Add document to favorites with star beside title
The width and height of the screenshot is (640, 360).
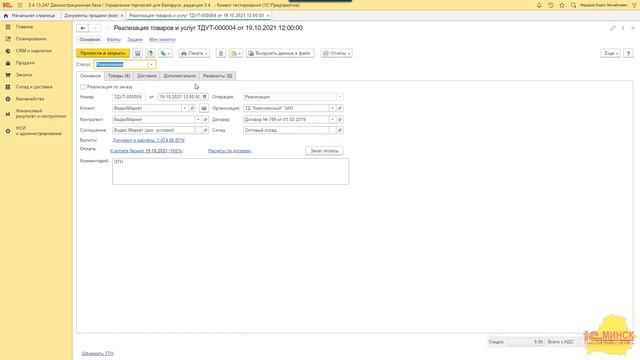[x=108, y=28]
